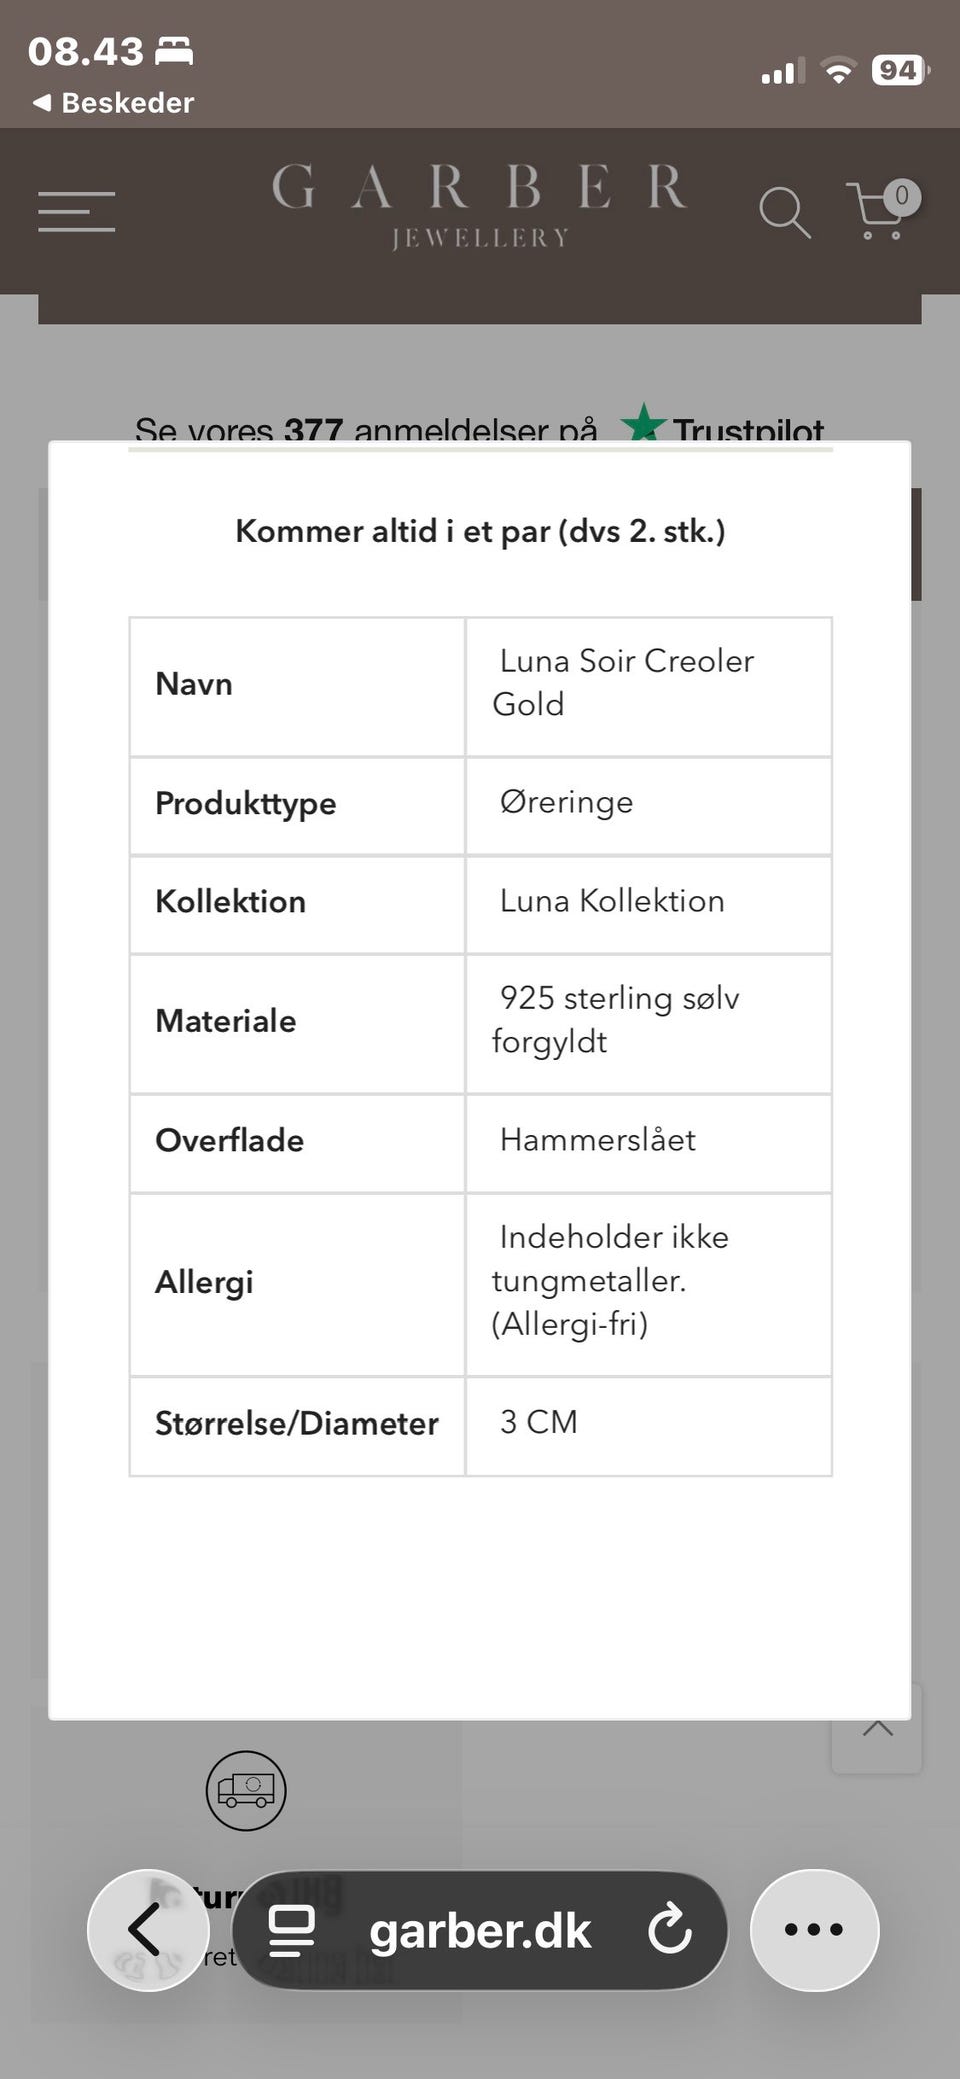Open the Trustpilot reviews link

[722, 429]
